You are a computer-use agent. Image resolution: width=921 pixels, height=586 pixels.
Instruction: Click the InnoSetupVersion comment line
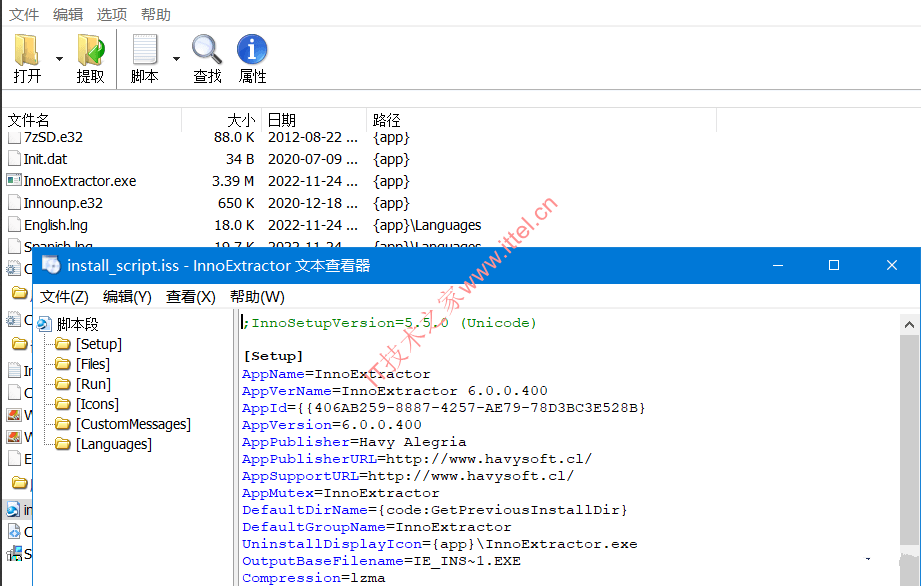click(390, 323)
